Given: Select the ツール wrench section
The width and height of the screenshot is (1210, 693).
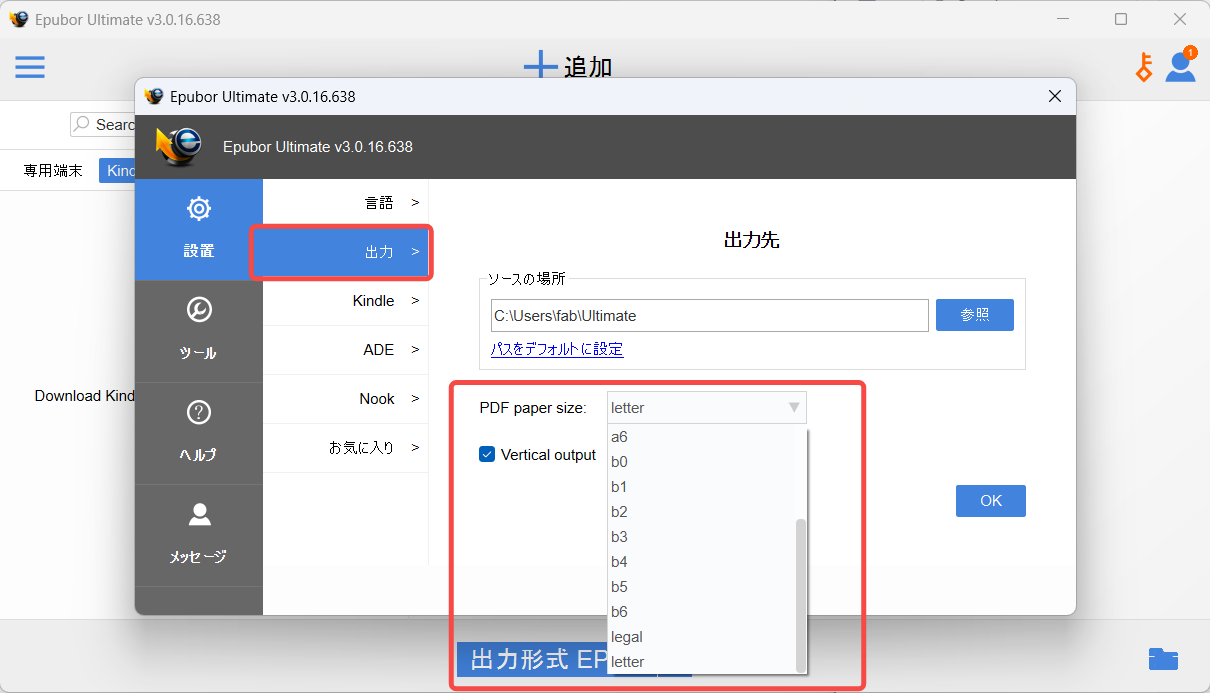Looking at the screenshot, I should coord(199,331).
